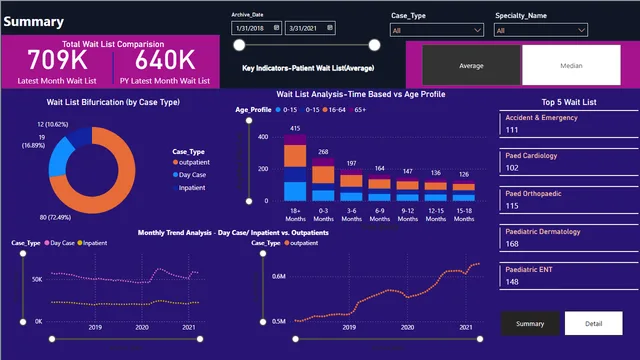Screen dimensions: 640x360
Task: Click the 80 (72.49%) donut data label
Action: point(55,218)
